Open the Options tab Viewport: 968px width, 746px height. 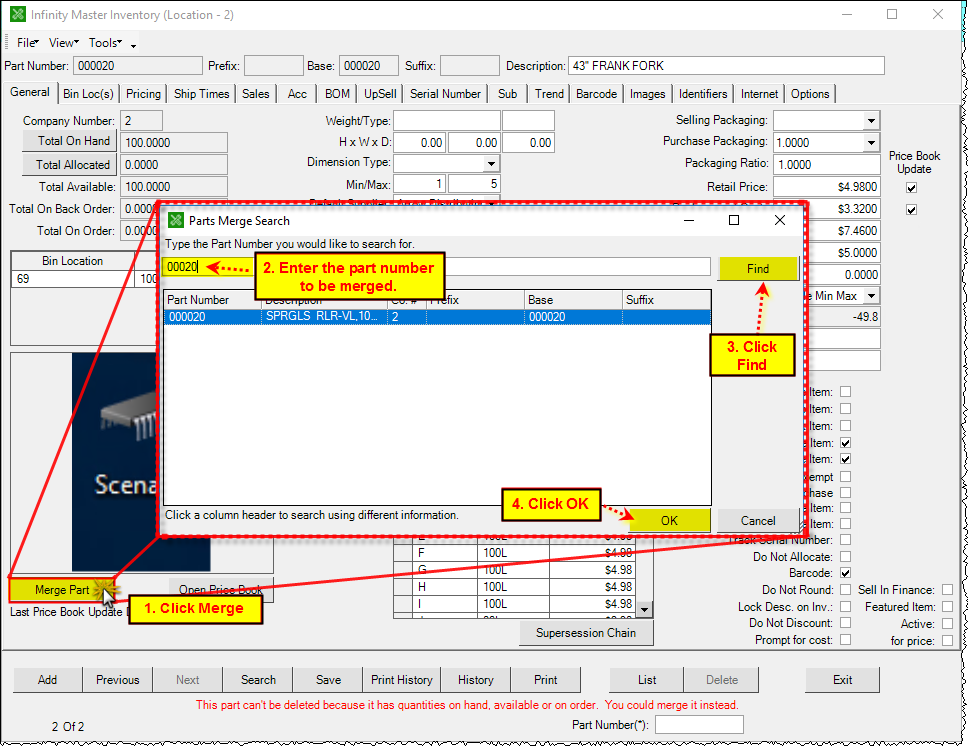(810, 94)
